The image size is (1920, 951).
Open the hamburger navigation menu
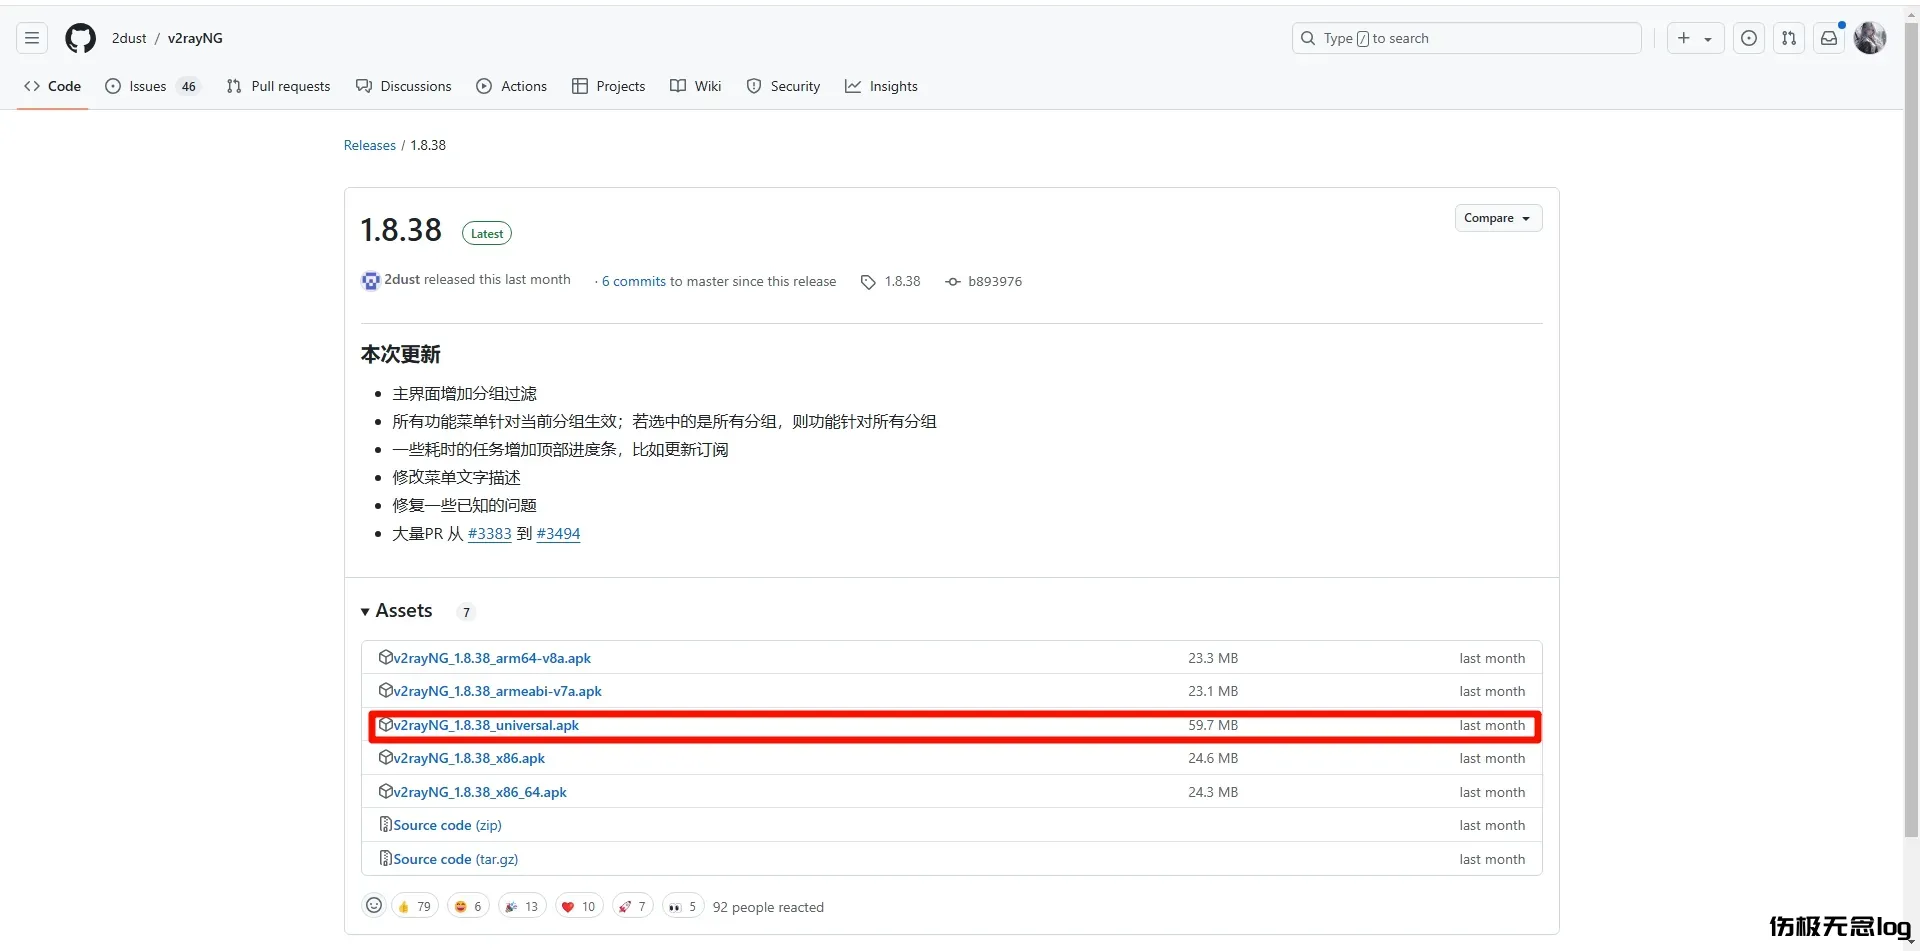(32, 38)
